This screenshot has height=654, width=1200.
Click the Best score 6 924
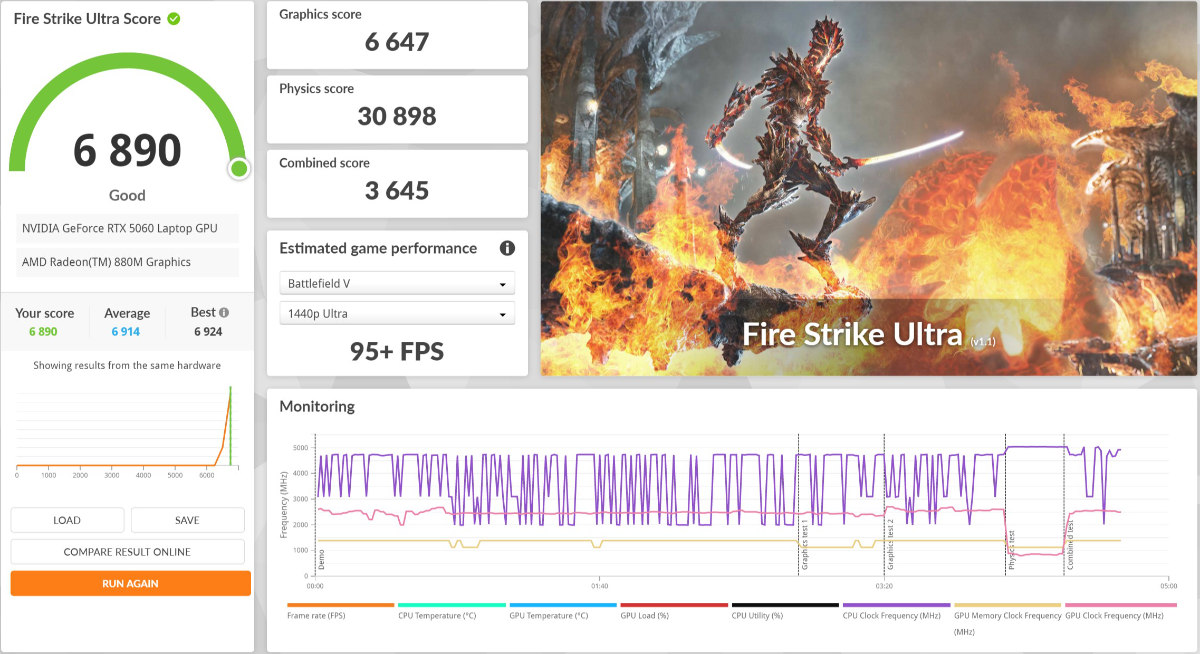click(x=208, y=331)
